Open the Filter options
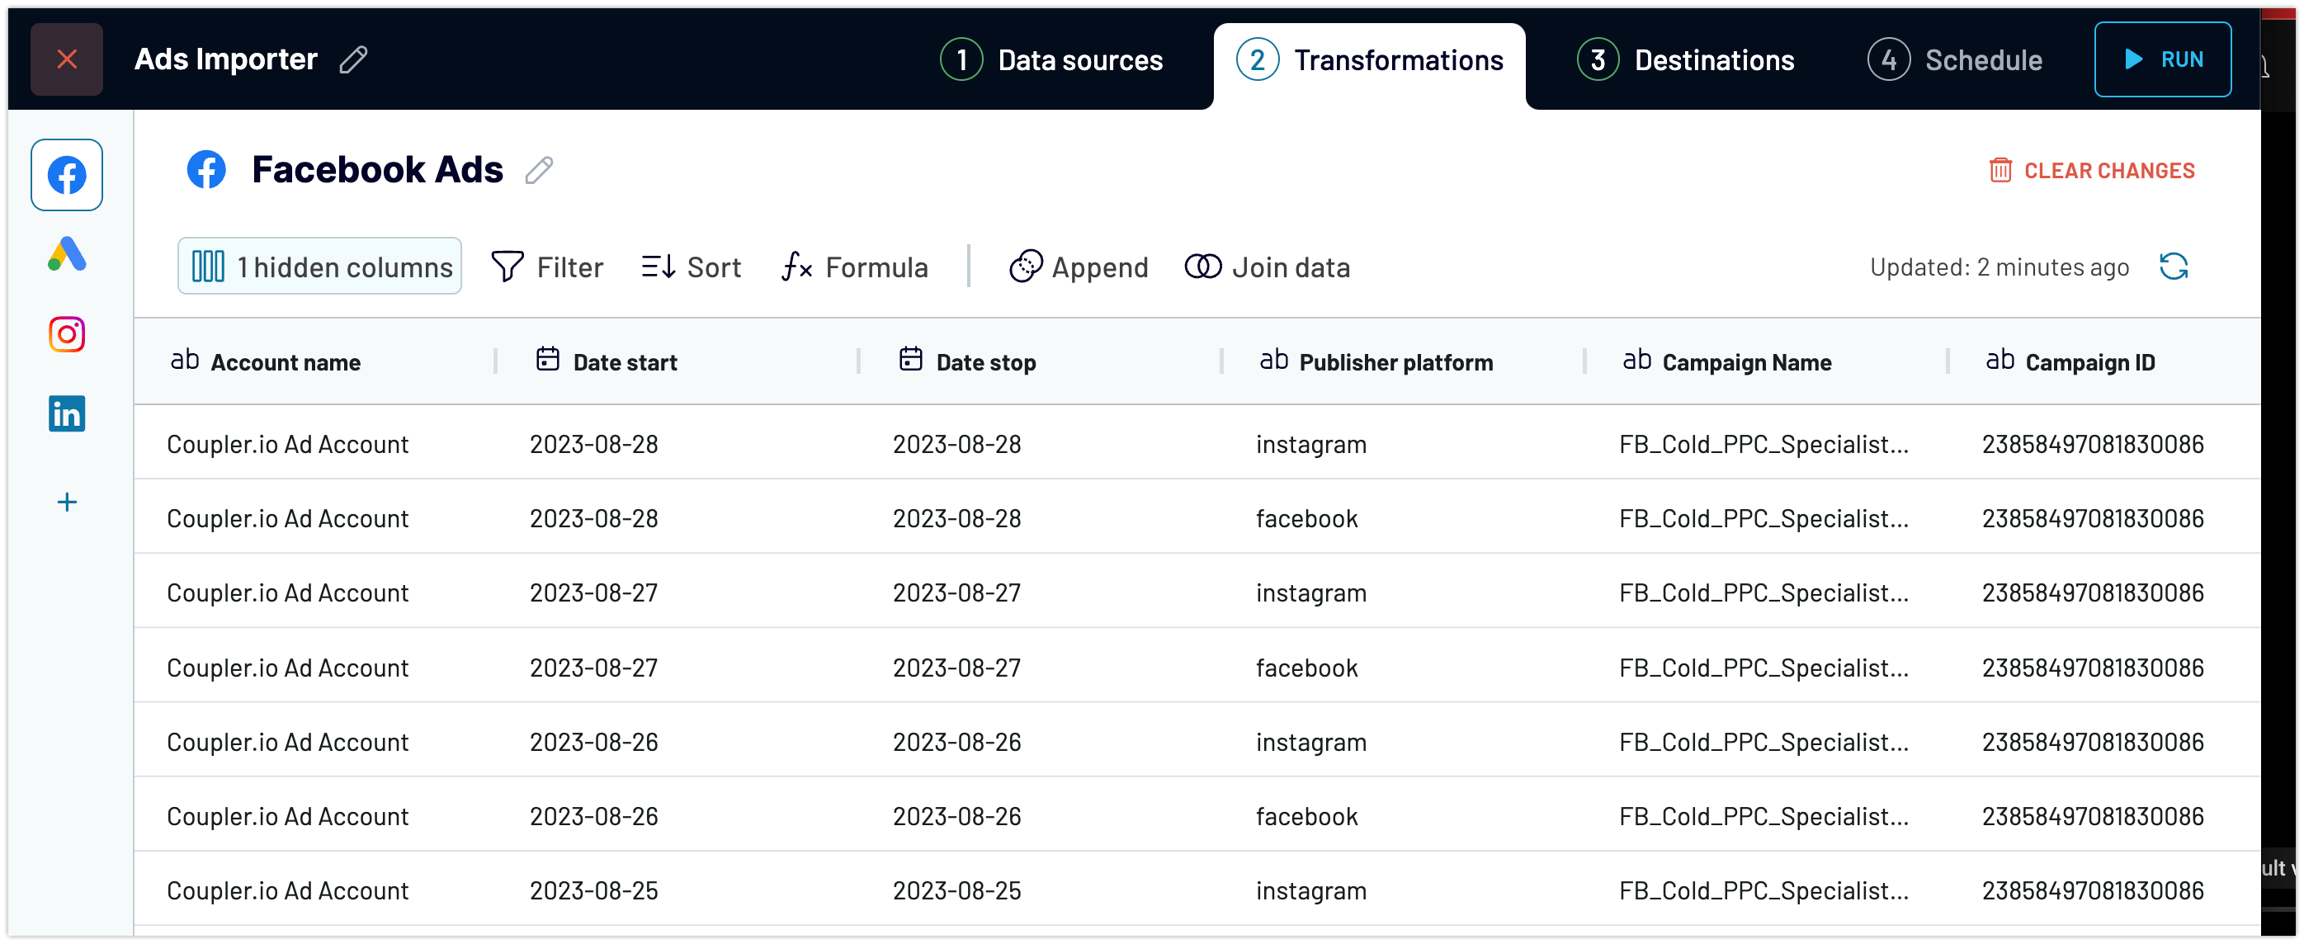Viewport: 2304px width, 944px height. coord(547,267)
